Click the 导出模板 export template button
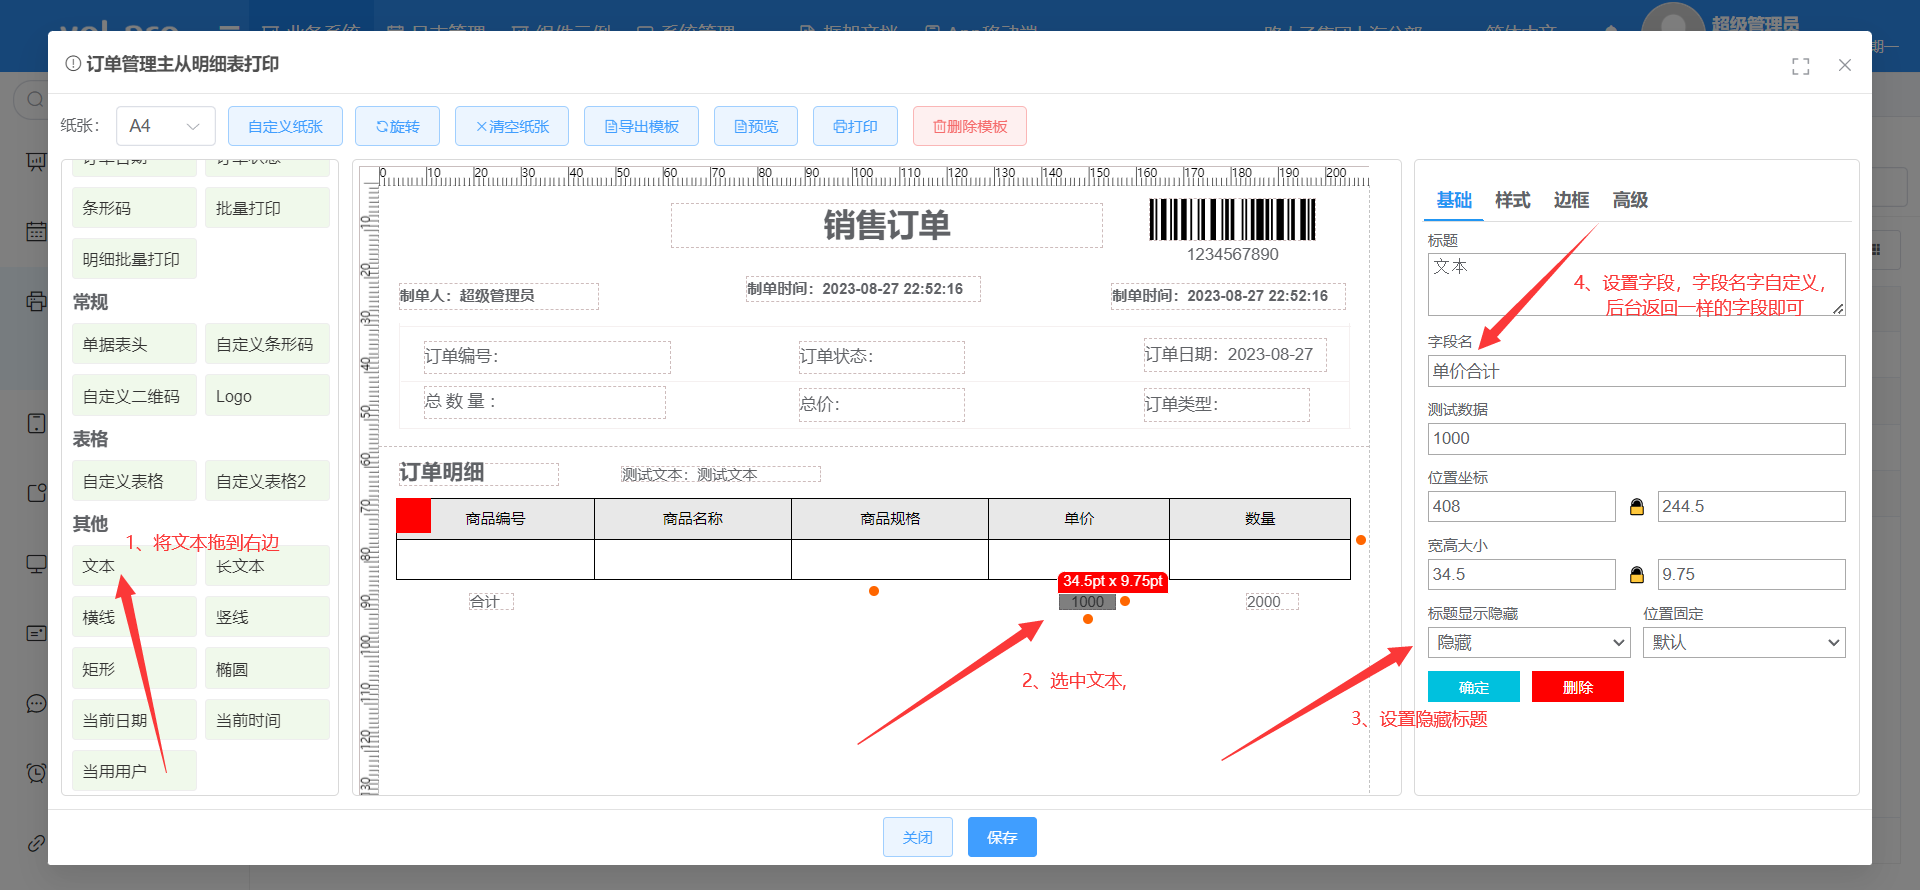This screenshot has height=890, width=1920. (641, 126)
